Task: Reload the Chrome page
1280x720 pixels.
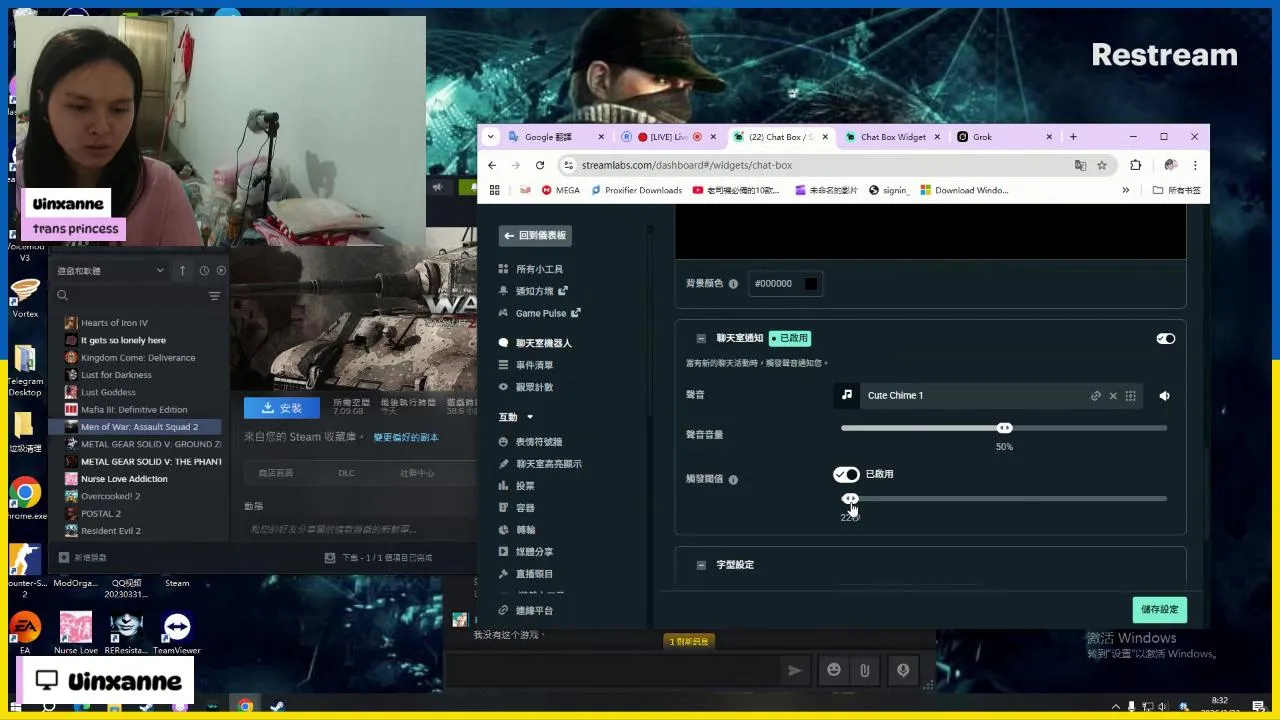Action: pyautogui.click(x=540, y=165)
